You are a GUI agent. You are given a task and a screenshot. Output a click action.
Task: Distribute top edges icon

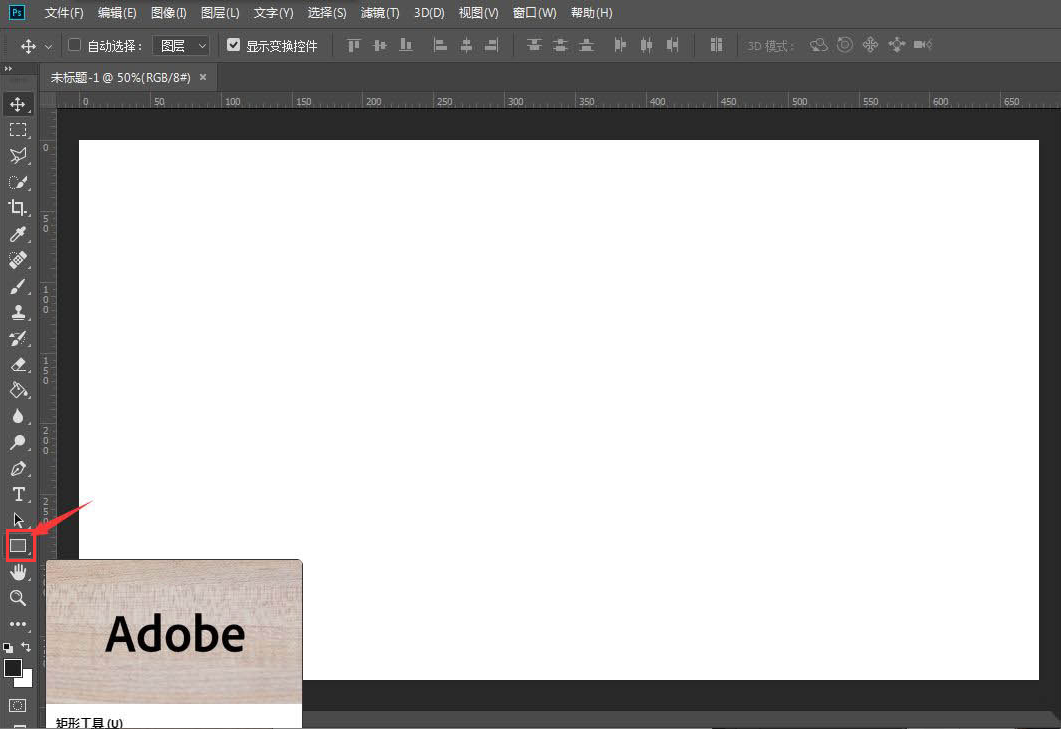pos(534,45)
